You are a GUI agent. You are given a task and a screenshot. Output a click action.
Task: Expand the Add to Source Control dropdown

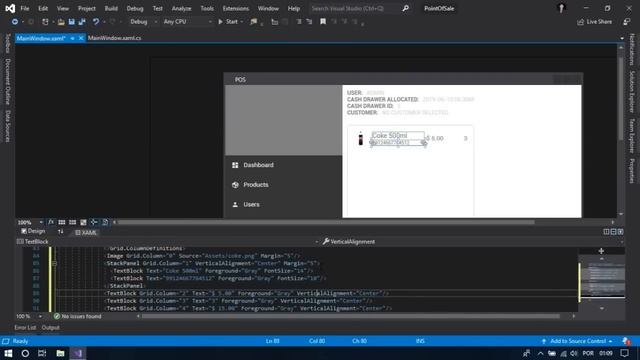click(610, 341)
